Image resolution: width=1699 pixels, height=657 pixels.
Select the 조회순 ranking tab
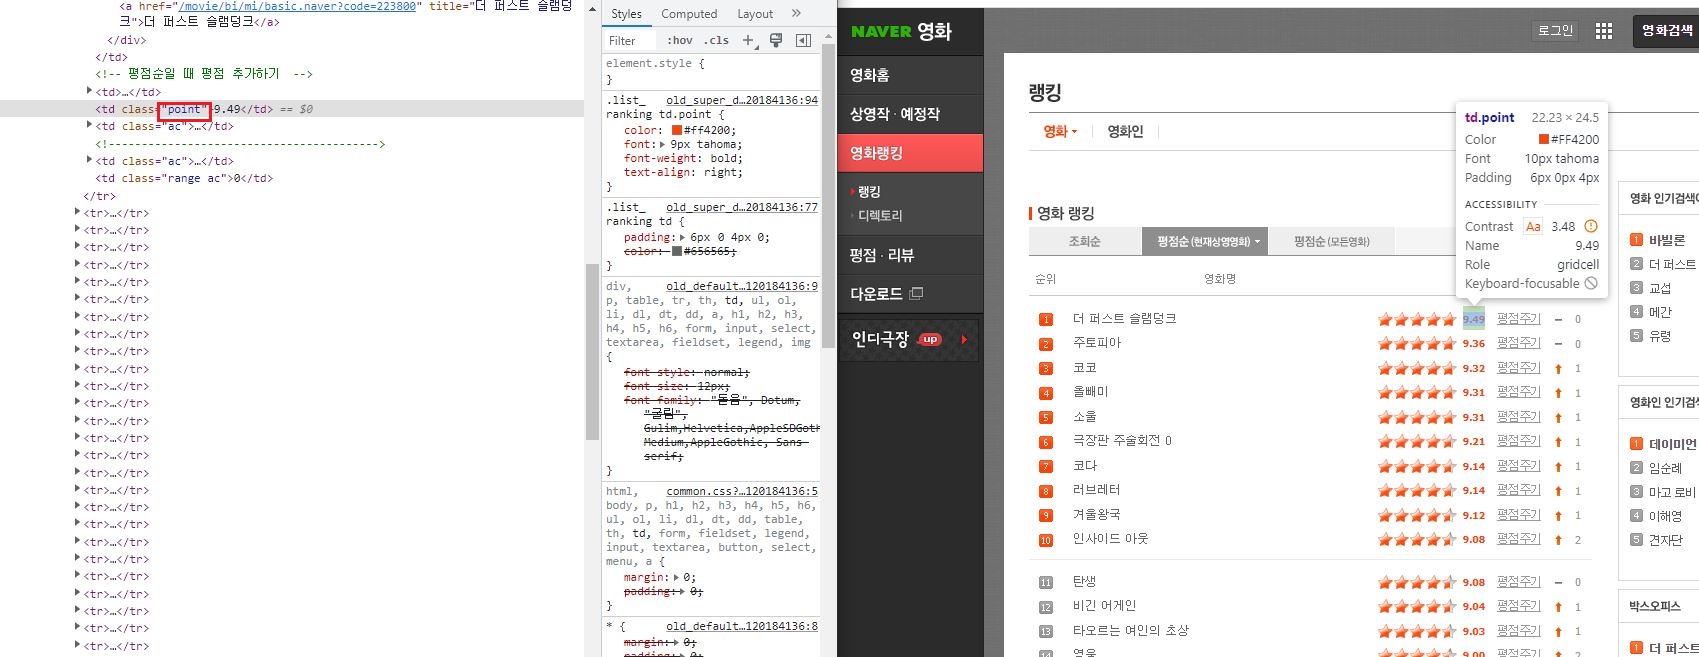(1085, 241)
